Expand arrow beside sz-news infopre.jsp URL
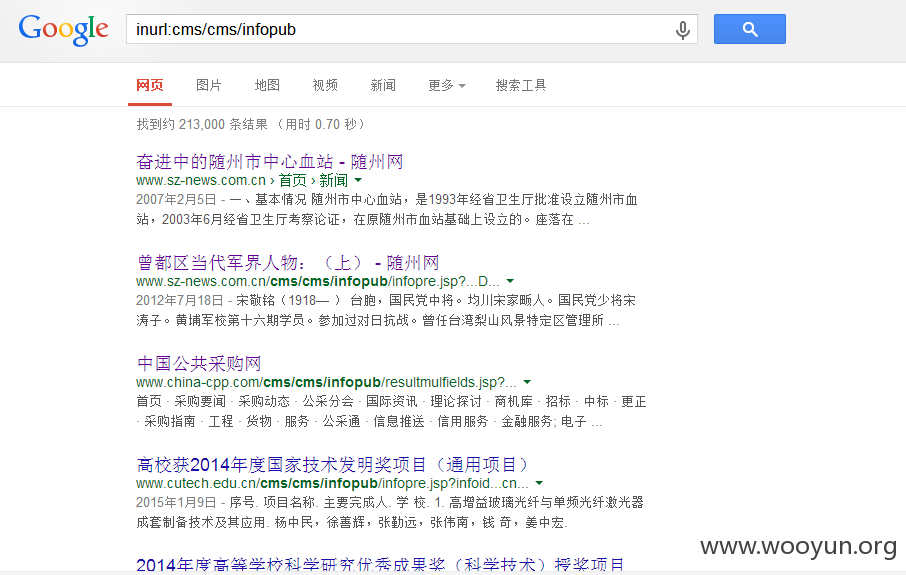 click(x=510, y=281)
